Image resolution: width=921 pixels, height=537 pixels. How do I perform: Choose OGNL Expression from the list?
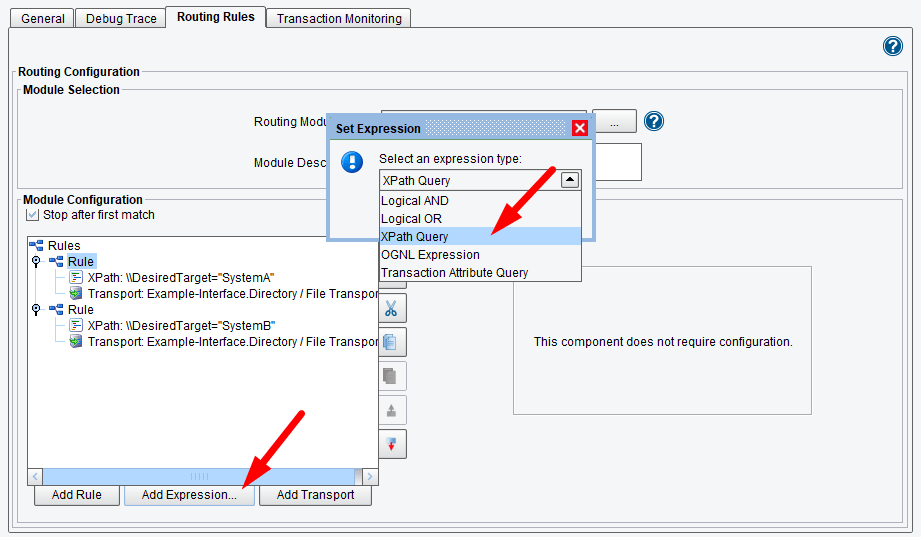[430, 255]
